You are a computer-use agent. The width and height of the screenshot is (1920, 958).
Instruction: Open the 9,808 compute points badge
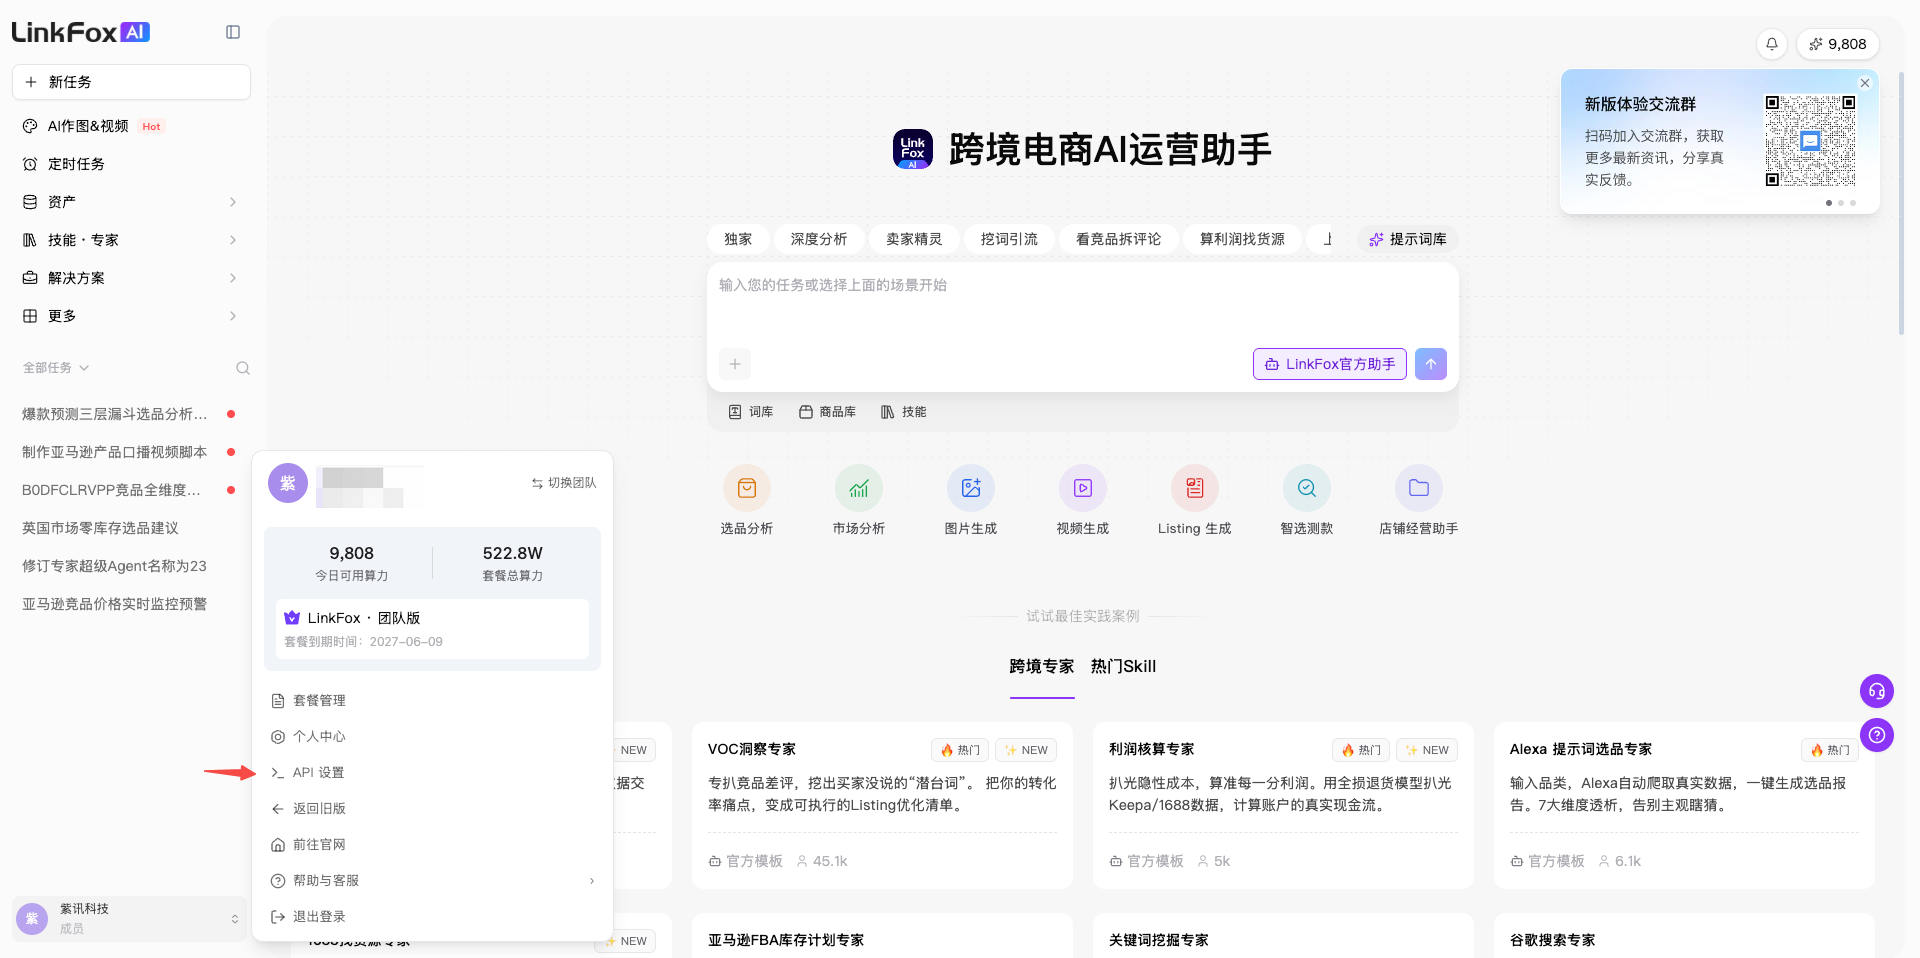pos(1838,44)
